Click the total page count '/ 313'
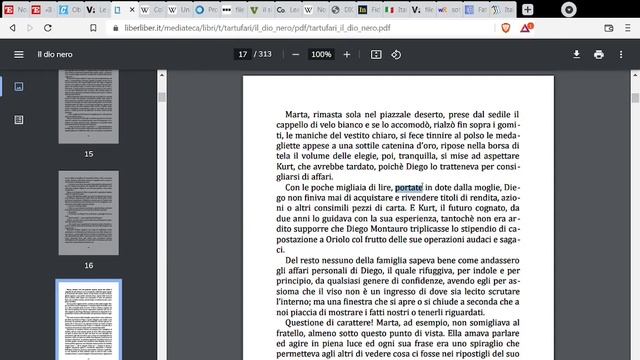640x360 pixels. click(x=263, y=54)
